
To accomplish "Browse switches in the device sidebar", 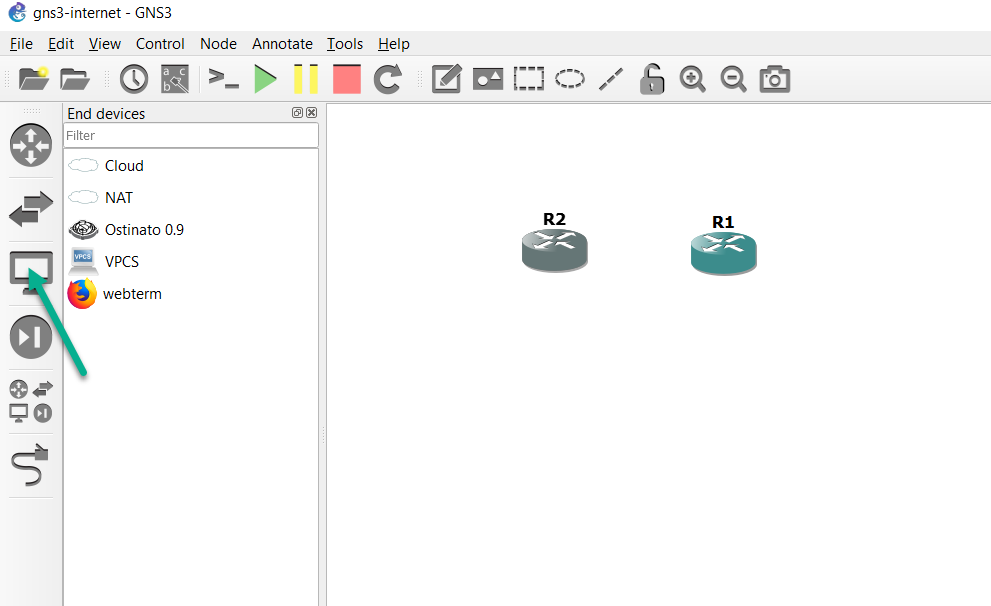I will [x=31, y=209].
